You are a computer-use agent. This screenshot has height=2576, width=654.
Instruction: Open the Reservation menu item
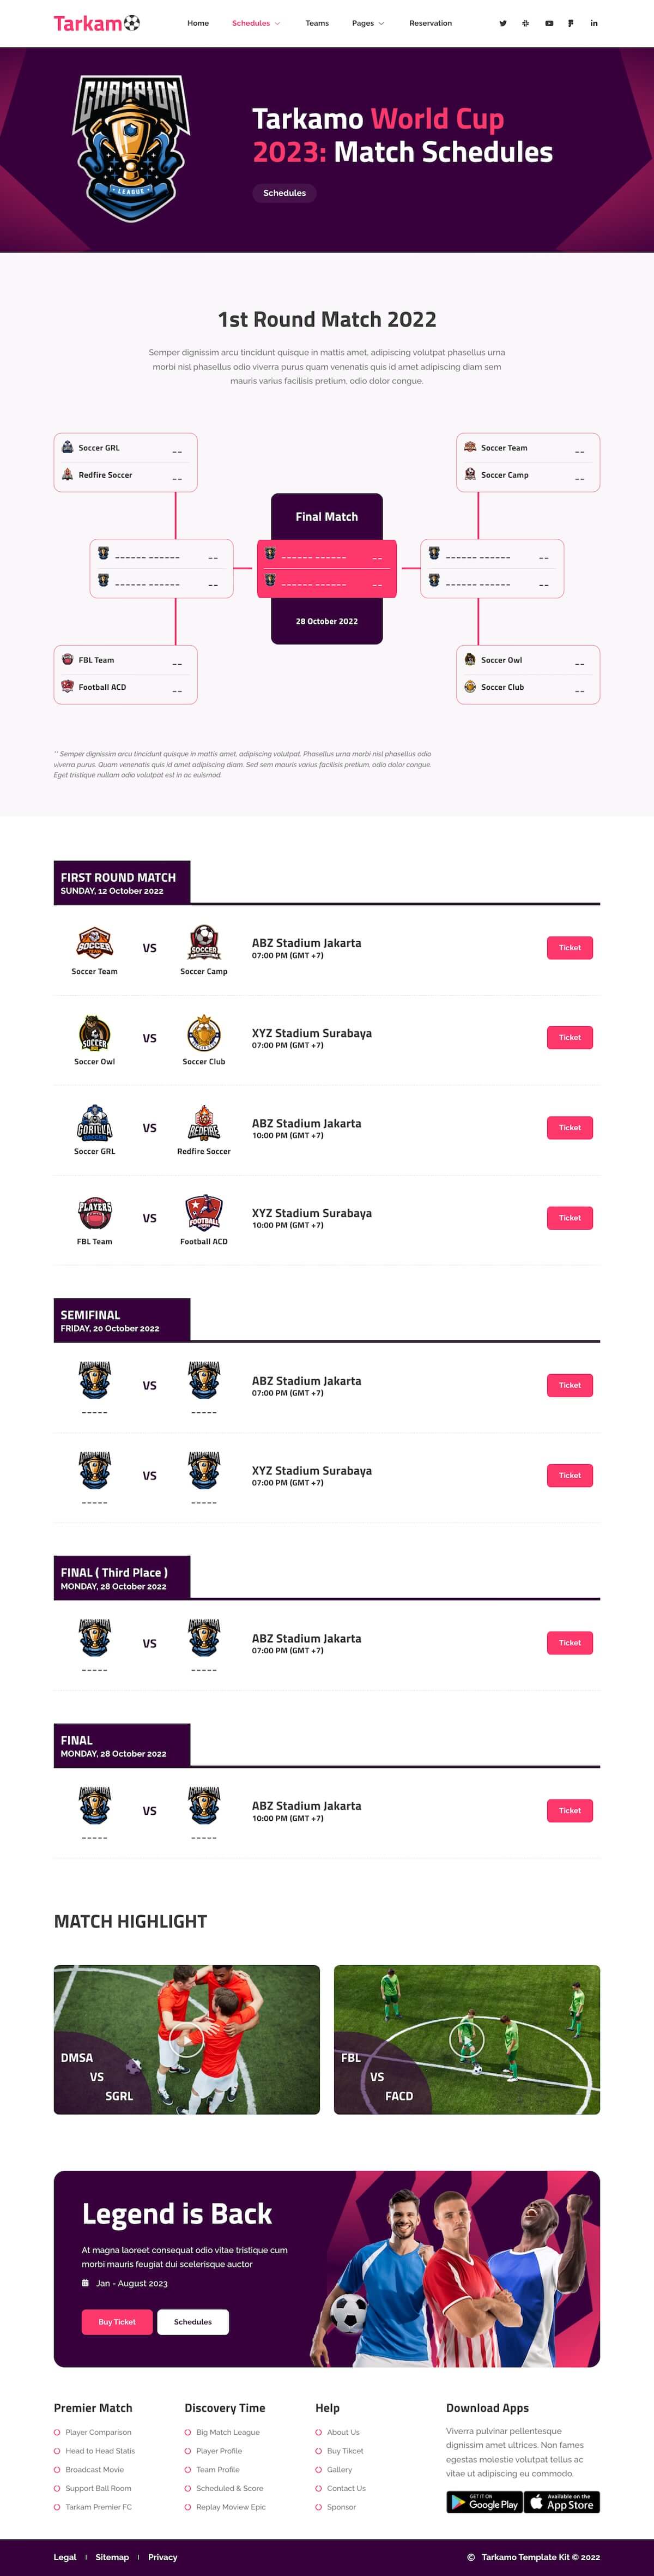430,23
